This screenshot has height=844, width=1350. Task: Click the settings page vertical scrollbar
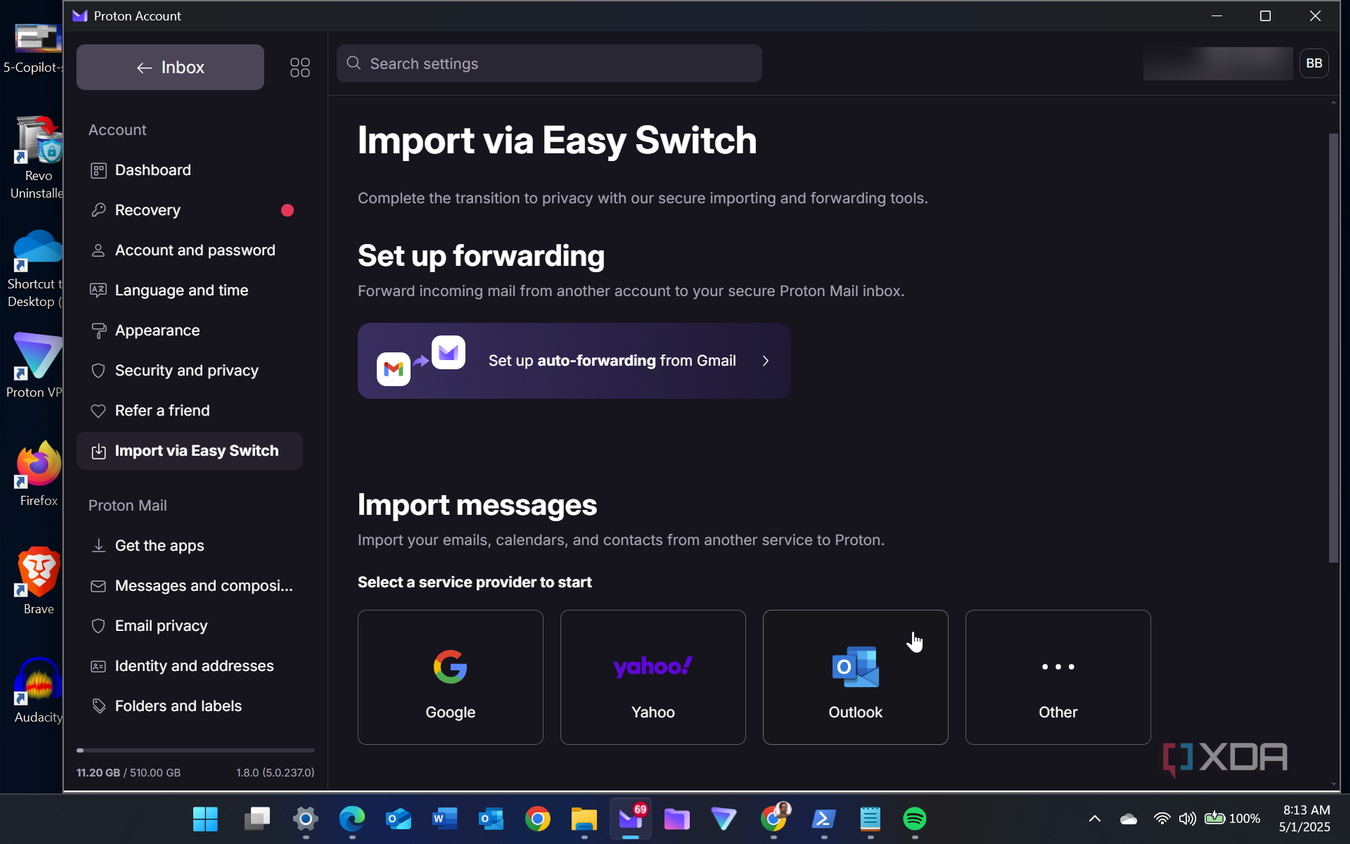click(1333, 347)
